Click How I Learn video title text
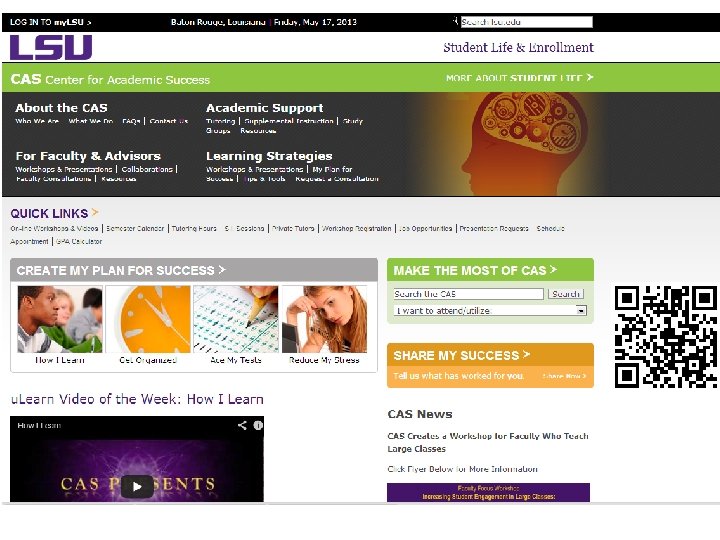The width and height of the screenshot is (720, 540). [39, 426]
